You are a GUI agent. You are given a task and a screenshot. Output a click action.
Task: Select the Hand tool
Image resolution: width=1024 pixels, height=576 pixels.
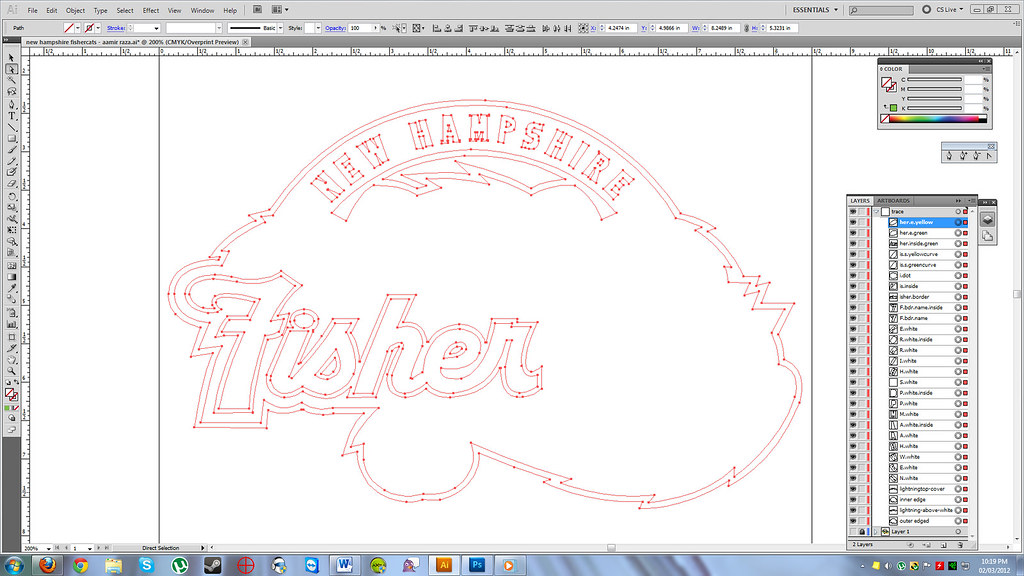coord(11,360)
